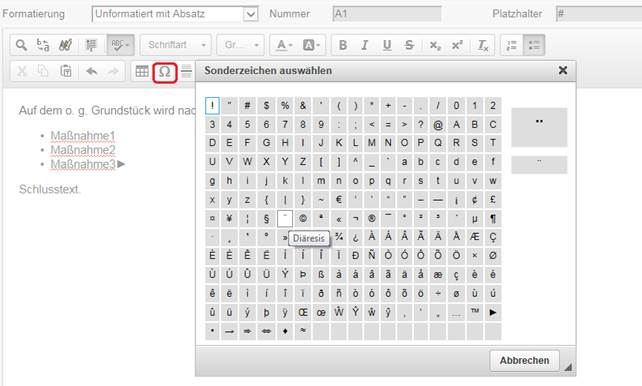642x386 pixels.
Task: Click the Maßnahme2 list item
Action: coord(83,150)
